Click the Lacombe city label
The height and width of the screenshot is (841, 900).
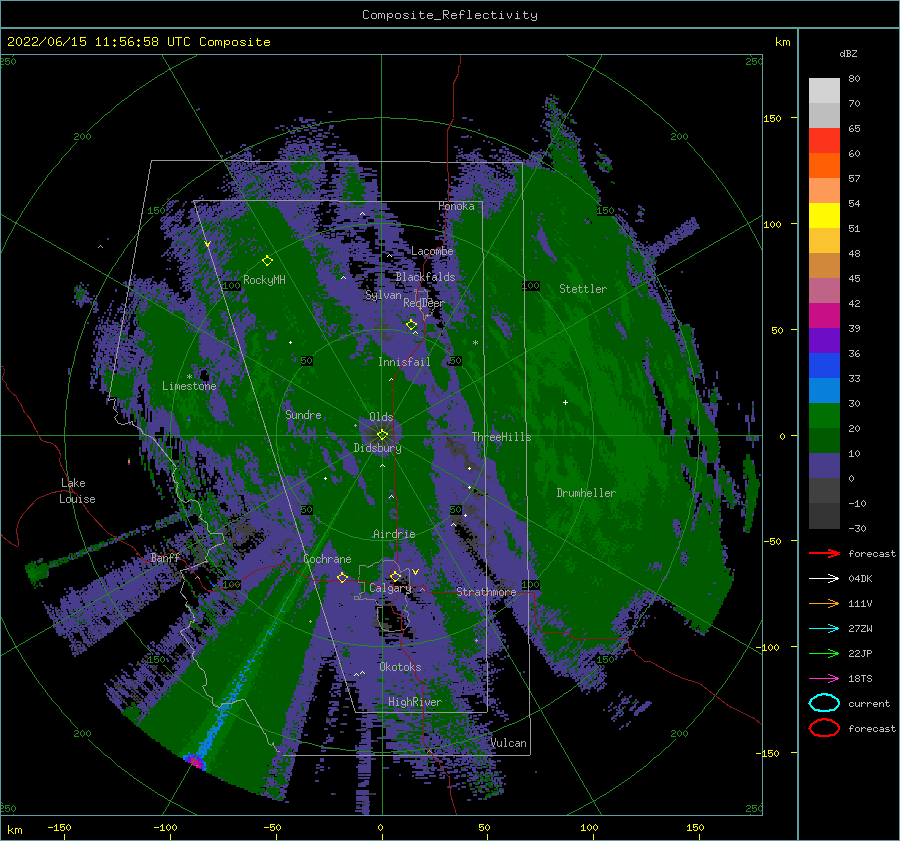tap(432, 251)
